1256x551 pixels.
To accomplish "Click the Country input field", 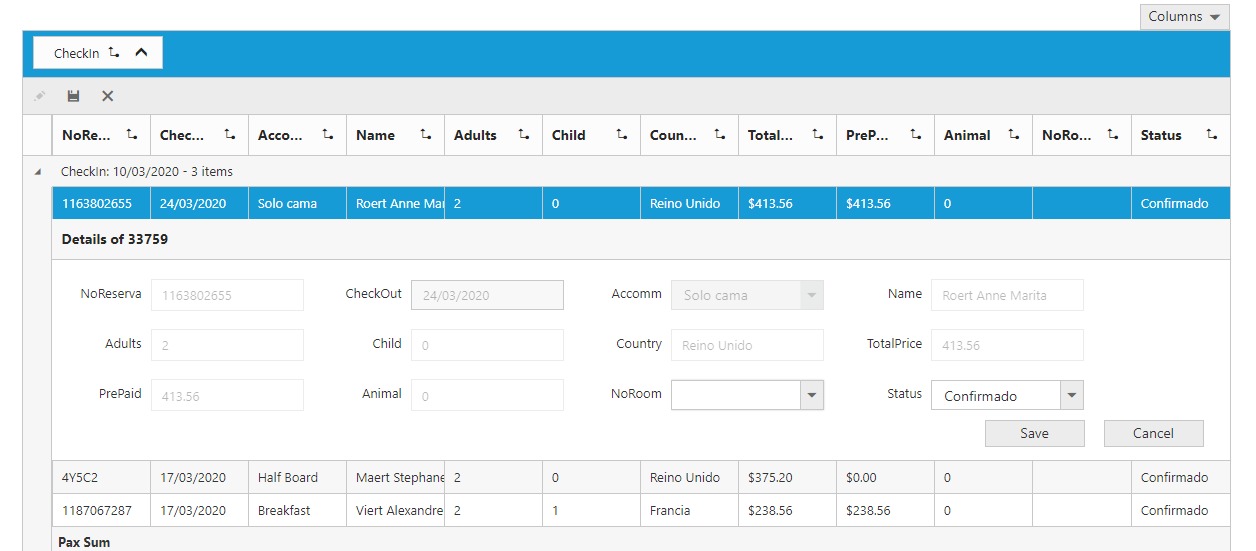I will (x=746, y=345).
